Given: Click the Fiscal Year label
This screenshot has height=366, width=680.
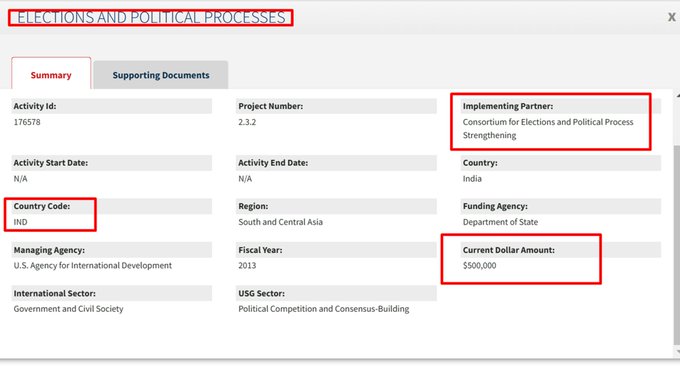Looking at the screenshot, I should (x=260, y=250).
